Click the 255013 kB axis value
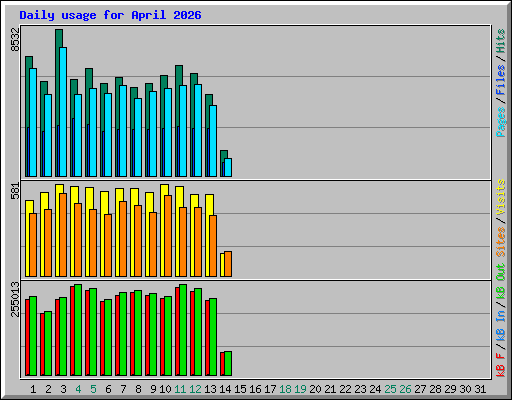The image size is (512, 400). coord(15,299)
